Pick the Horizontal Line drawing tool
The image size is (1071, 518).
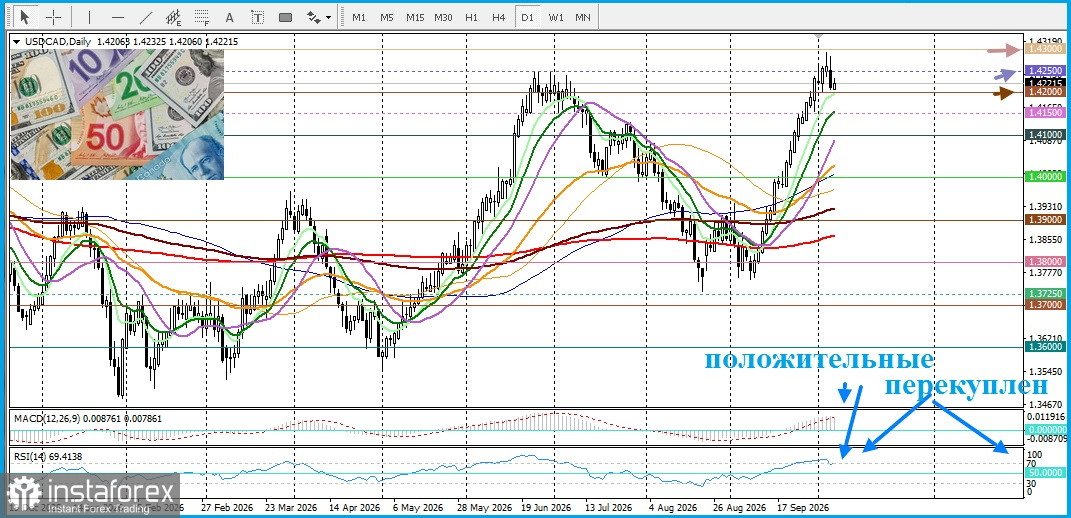pyautogui.click(x=117, y=16)
